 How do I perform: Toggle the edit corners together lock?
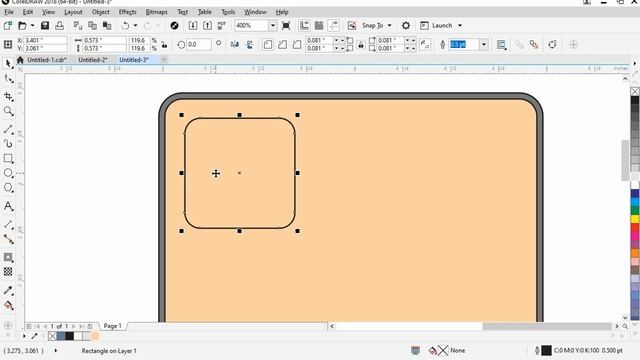[x=361, y=44]
